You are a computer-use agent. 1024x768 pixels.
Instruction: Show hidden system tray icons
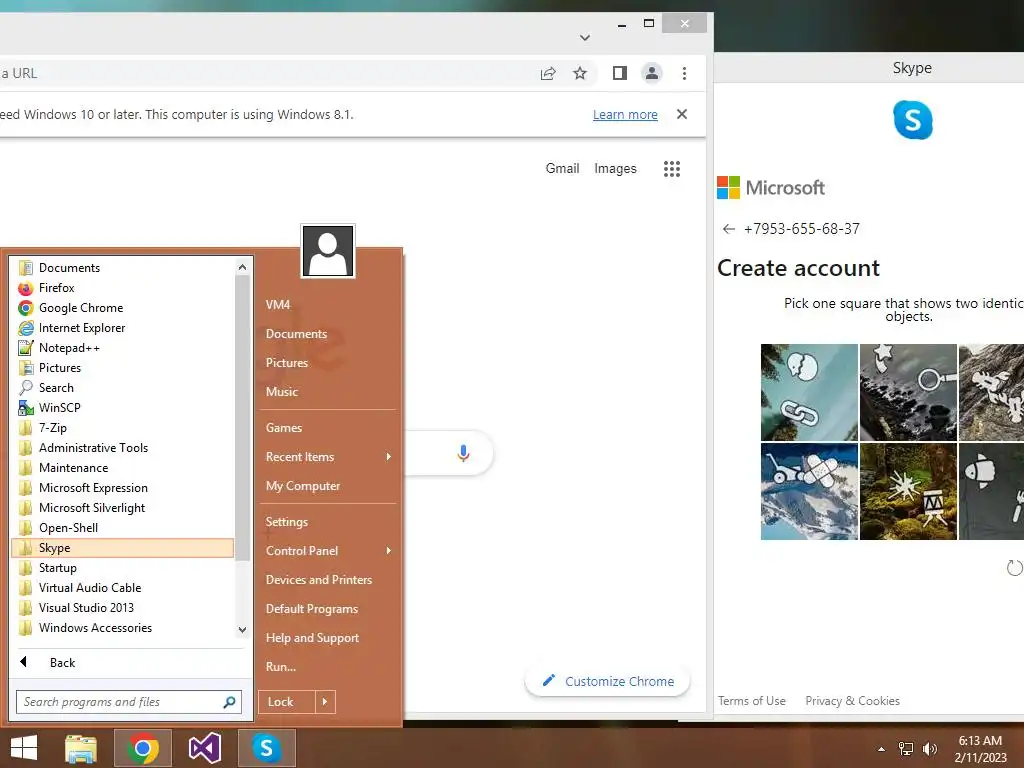[x=882, y=749]
